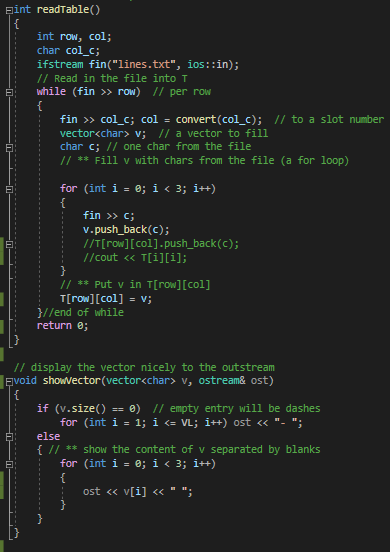Click '// empty entry will be dashes' comment
The height and width of the screenshot is (552, 390).
[237, 408]
